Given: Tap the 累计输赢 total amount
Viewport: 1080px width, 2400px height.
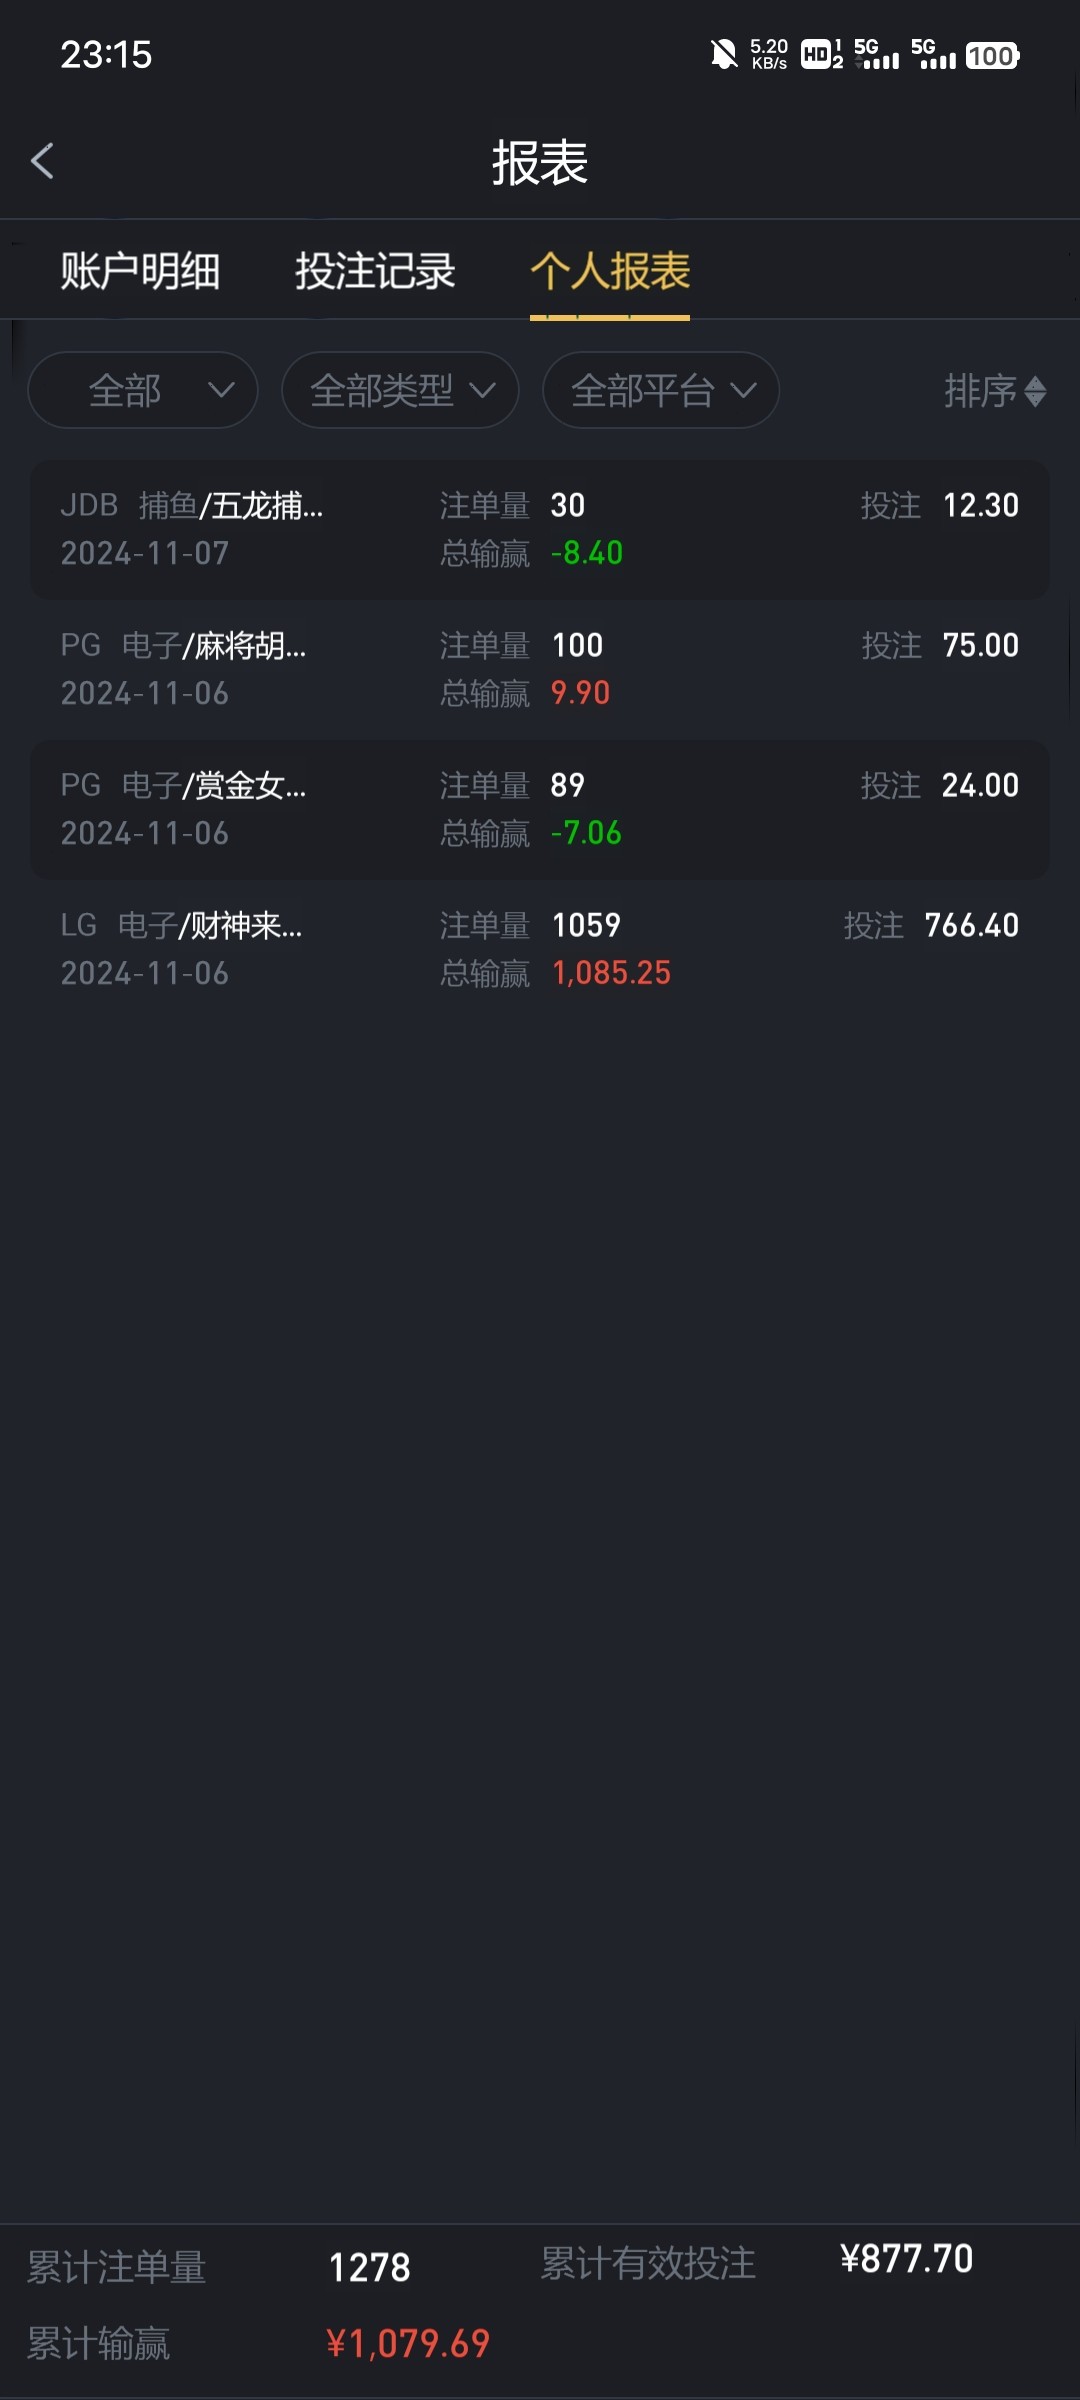Looking at the screenshot, I should 408,2343.
